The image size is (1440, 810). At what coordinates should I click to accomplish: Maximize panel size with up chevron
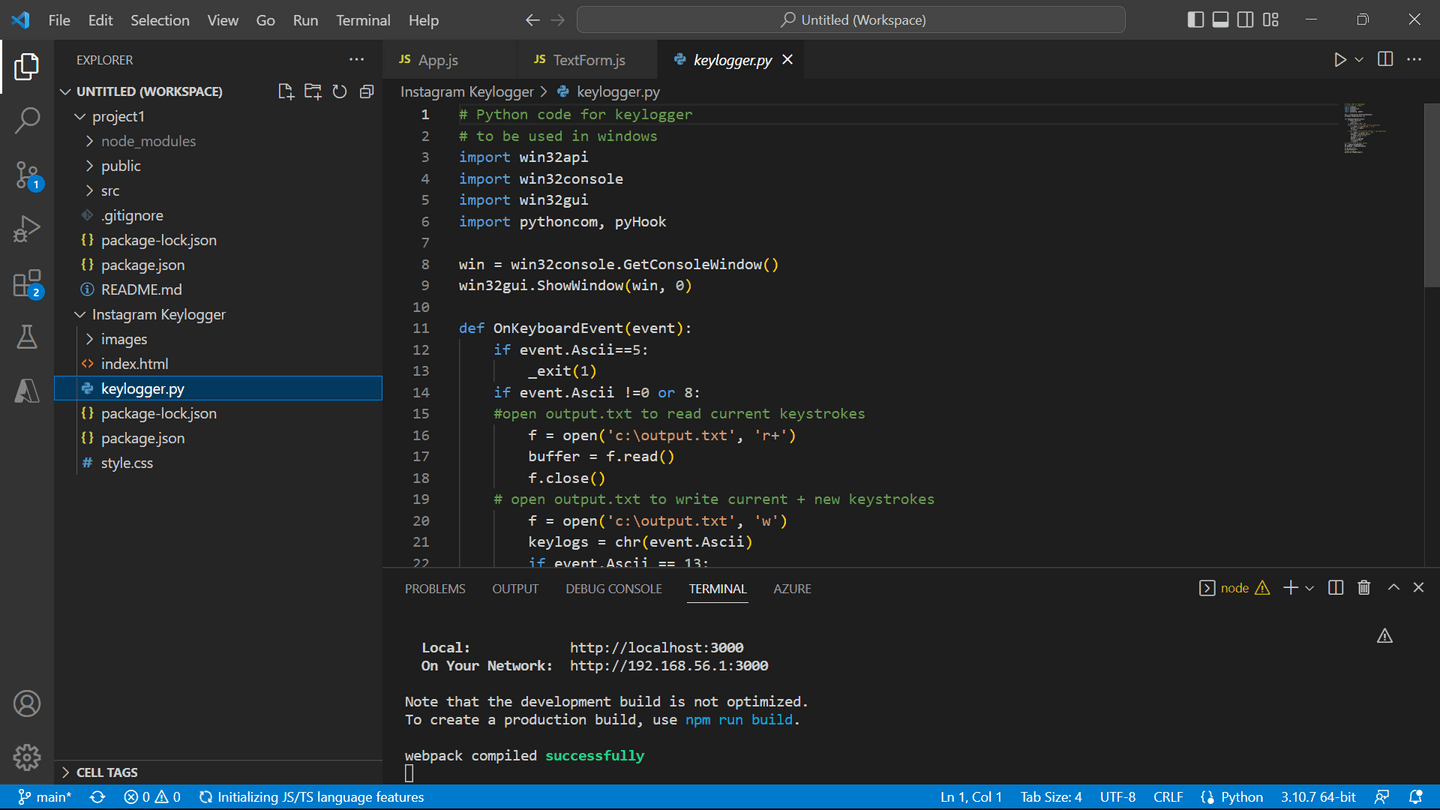point(1393,588)
